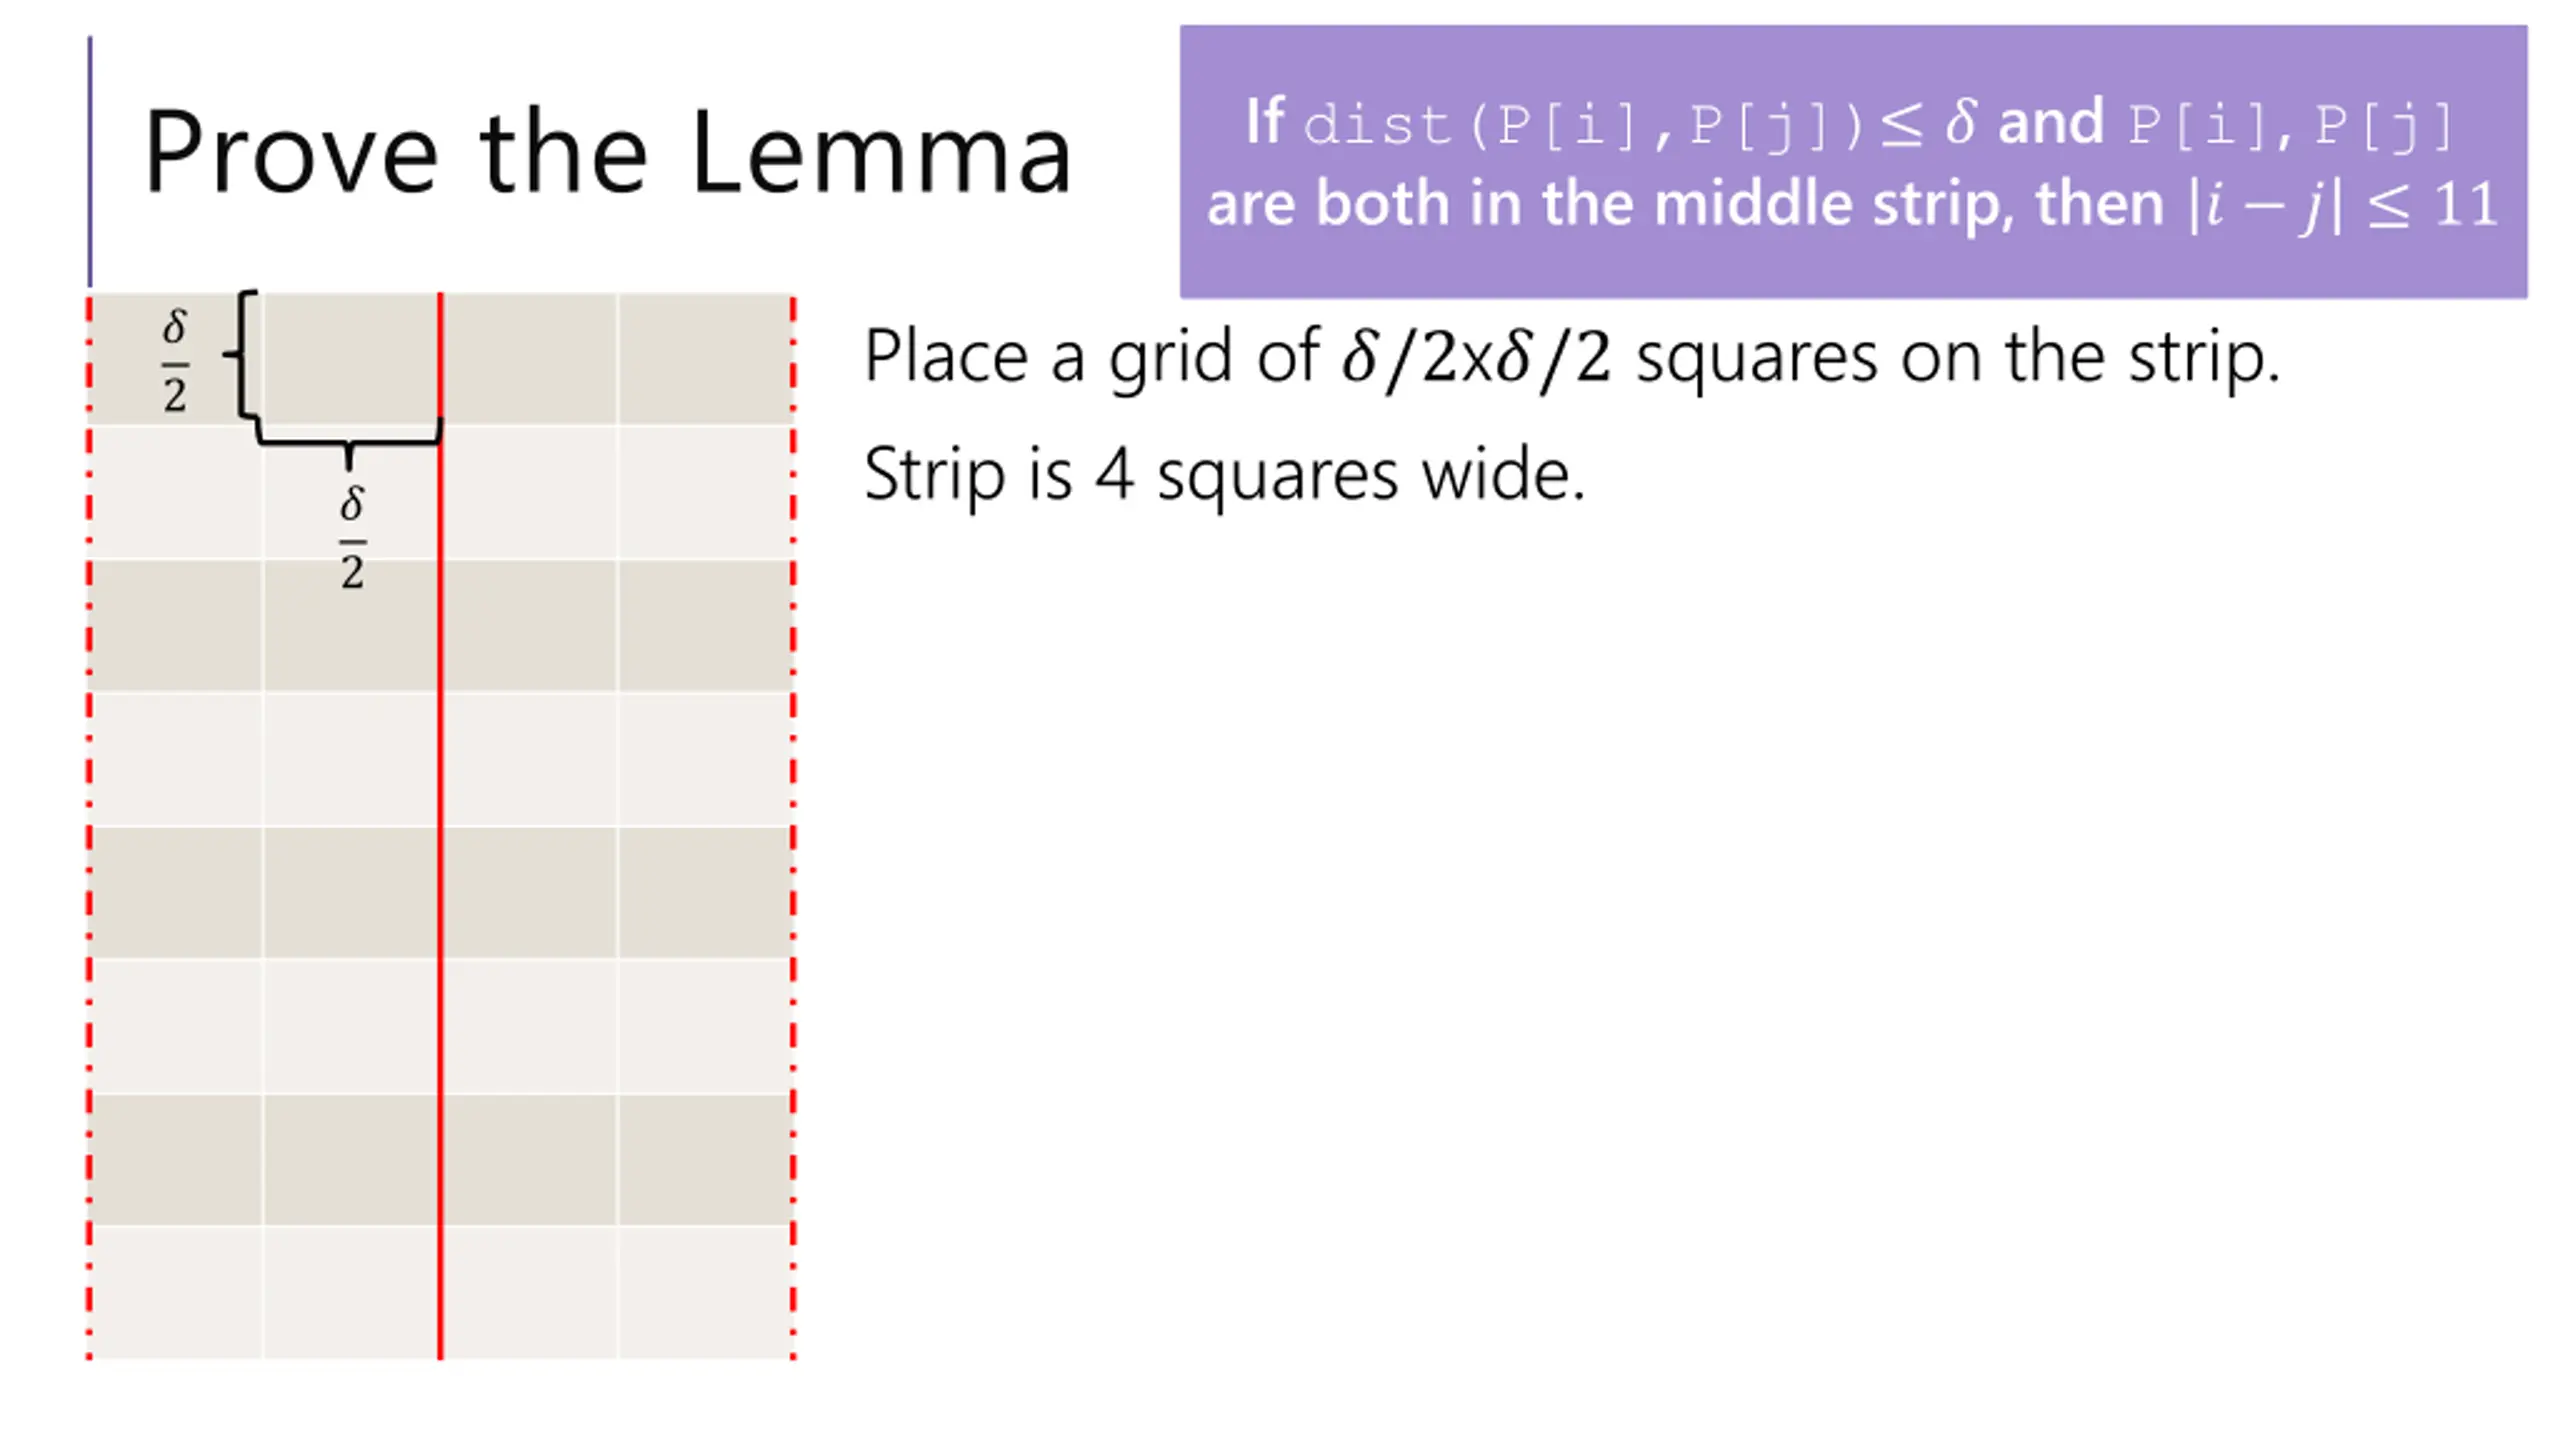
Task: Click the bottom-right square of the grid
Action: coord(705,1293)
